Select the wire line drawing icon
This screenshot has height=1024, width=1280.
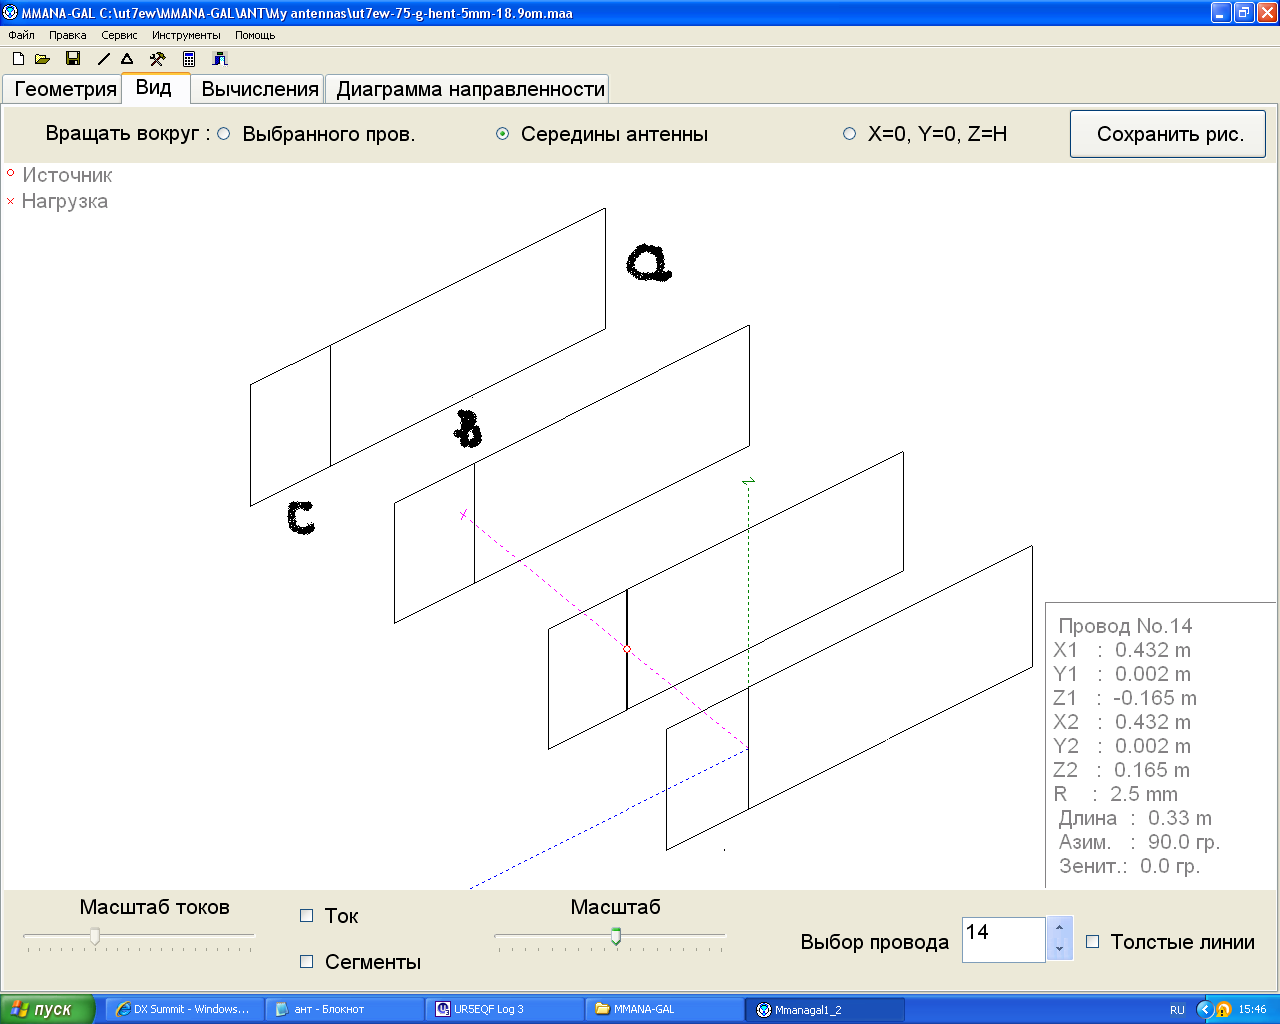click(x=103, y=59)
